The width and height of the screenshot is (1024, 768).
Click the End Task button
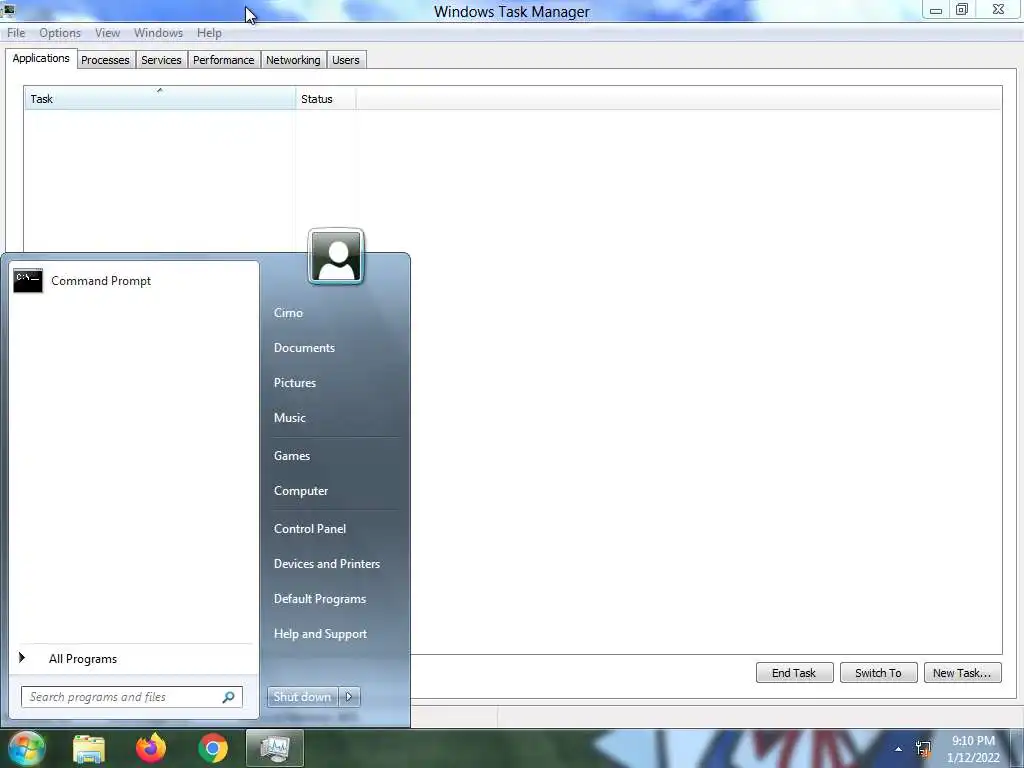[x=794, y=673]
